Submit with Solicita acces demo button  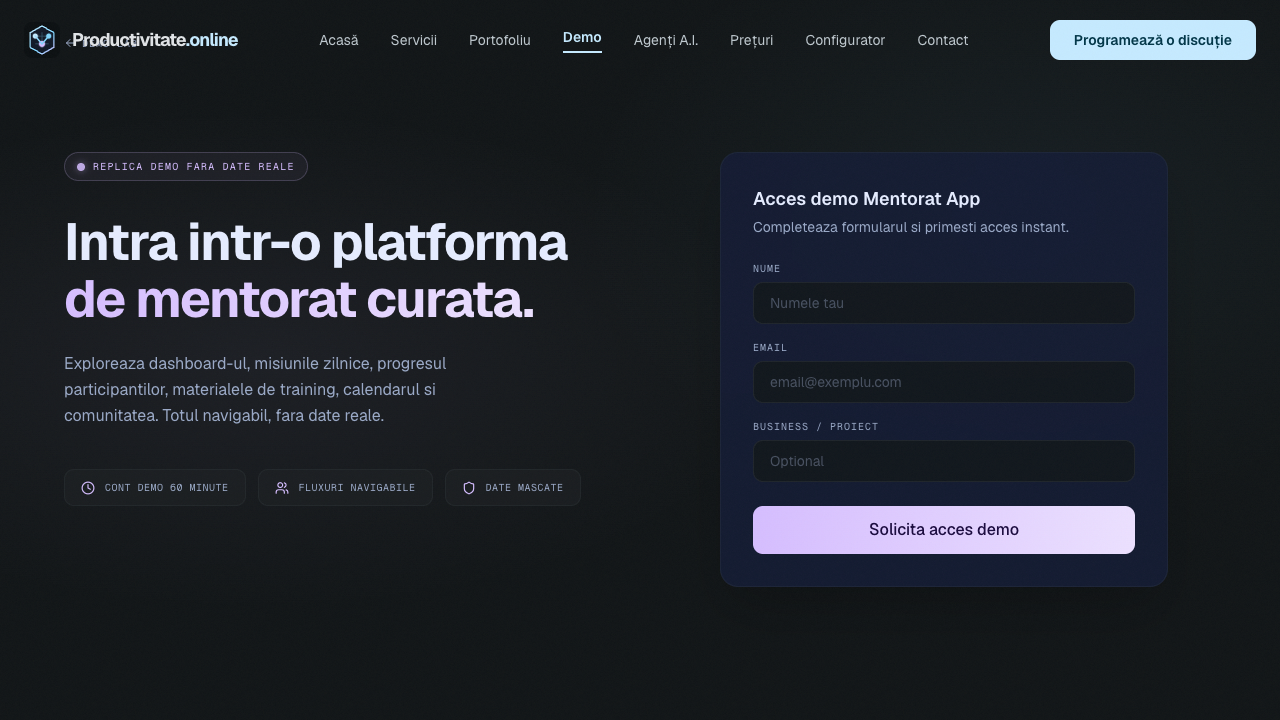point(944,530)
